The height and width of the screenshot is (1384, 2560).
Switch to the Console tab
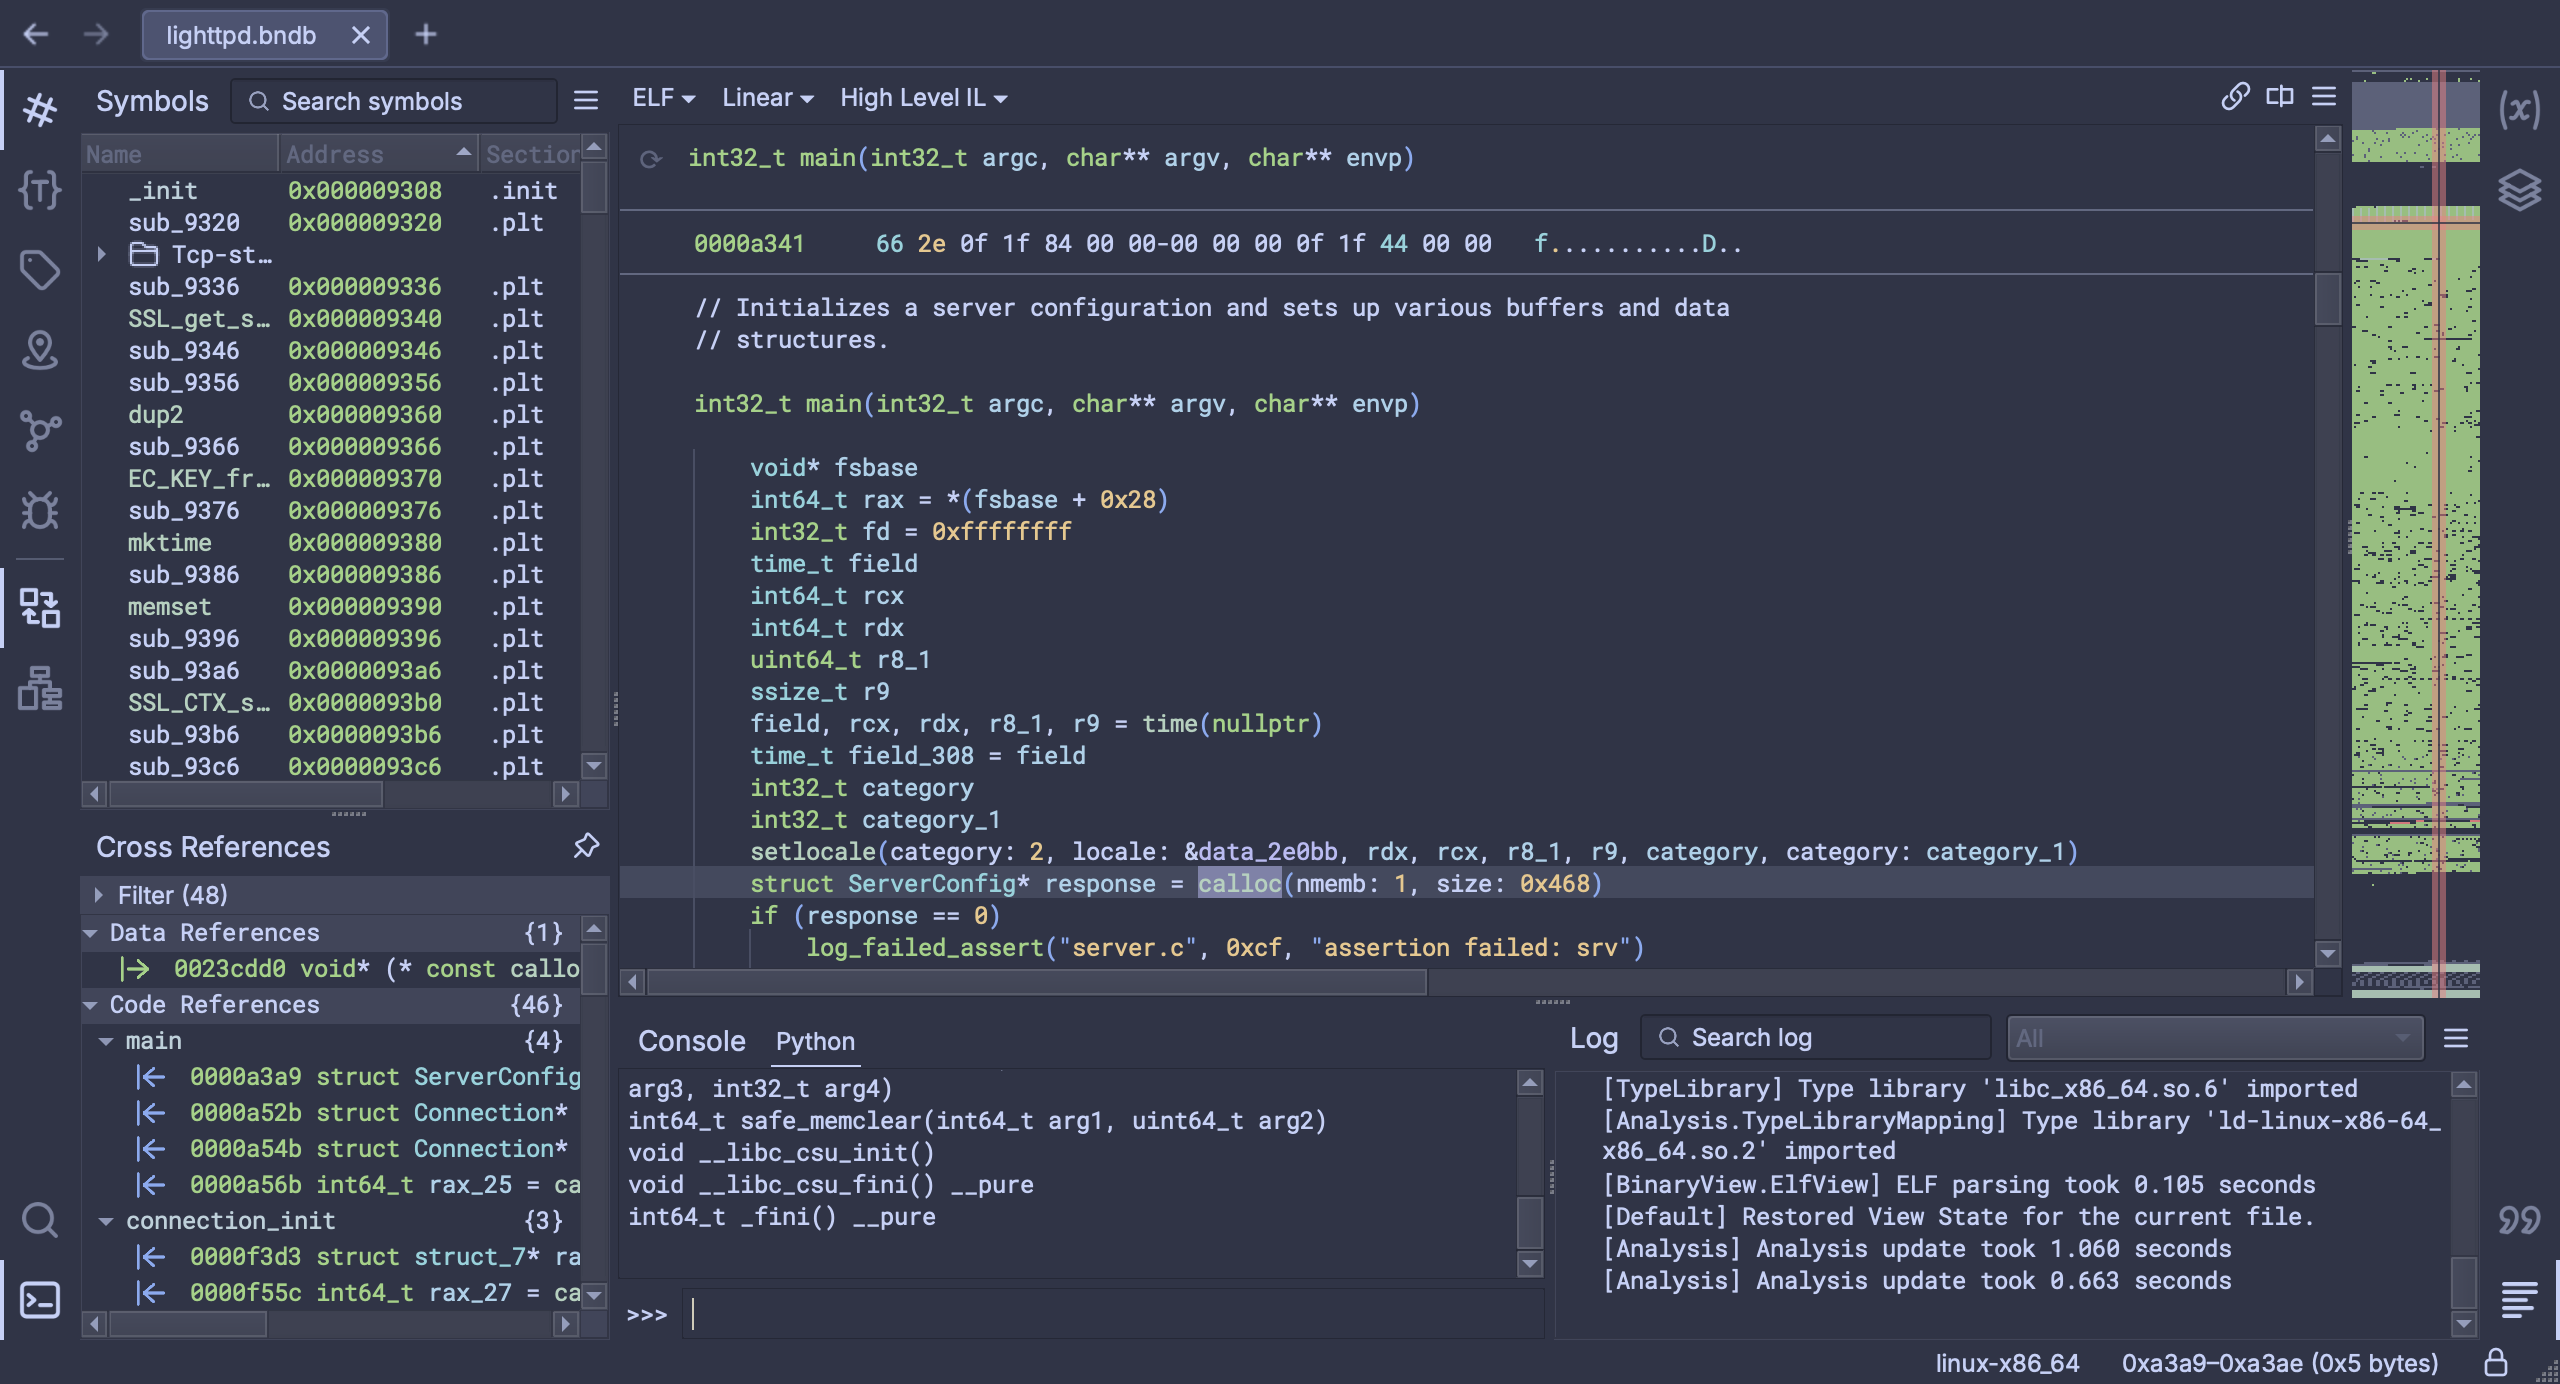click(690, 1040)
